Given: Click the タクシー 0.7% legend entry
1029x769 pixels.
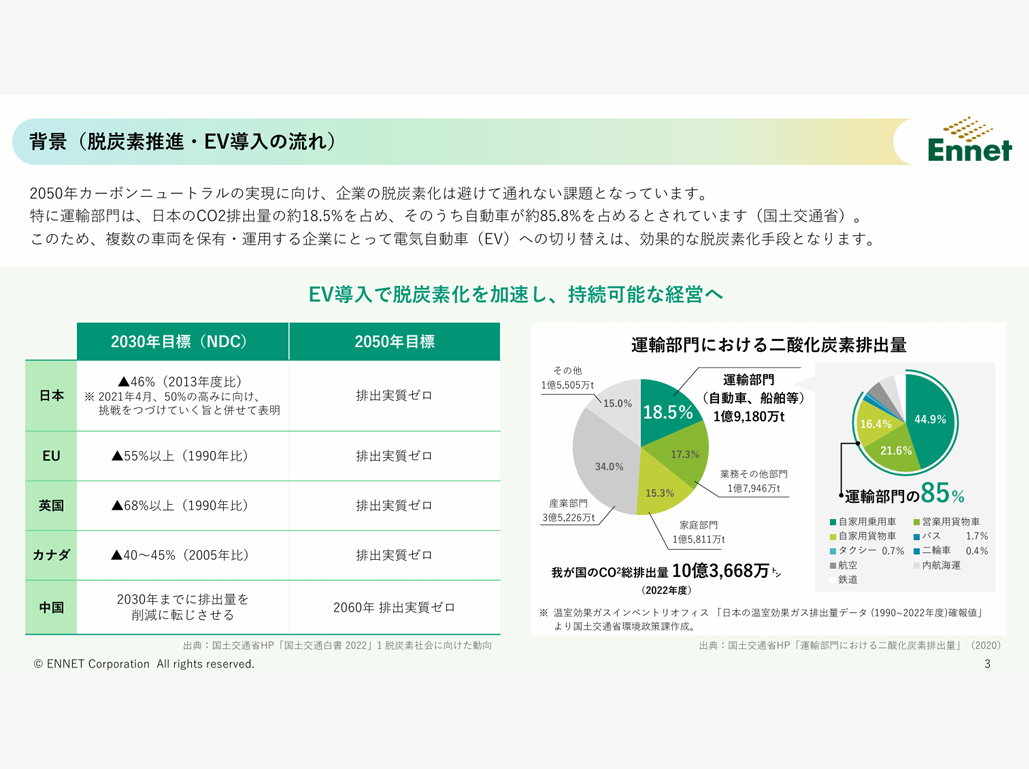Looking at the screenshot, I should click(867, 551).
